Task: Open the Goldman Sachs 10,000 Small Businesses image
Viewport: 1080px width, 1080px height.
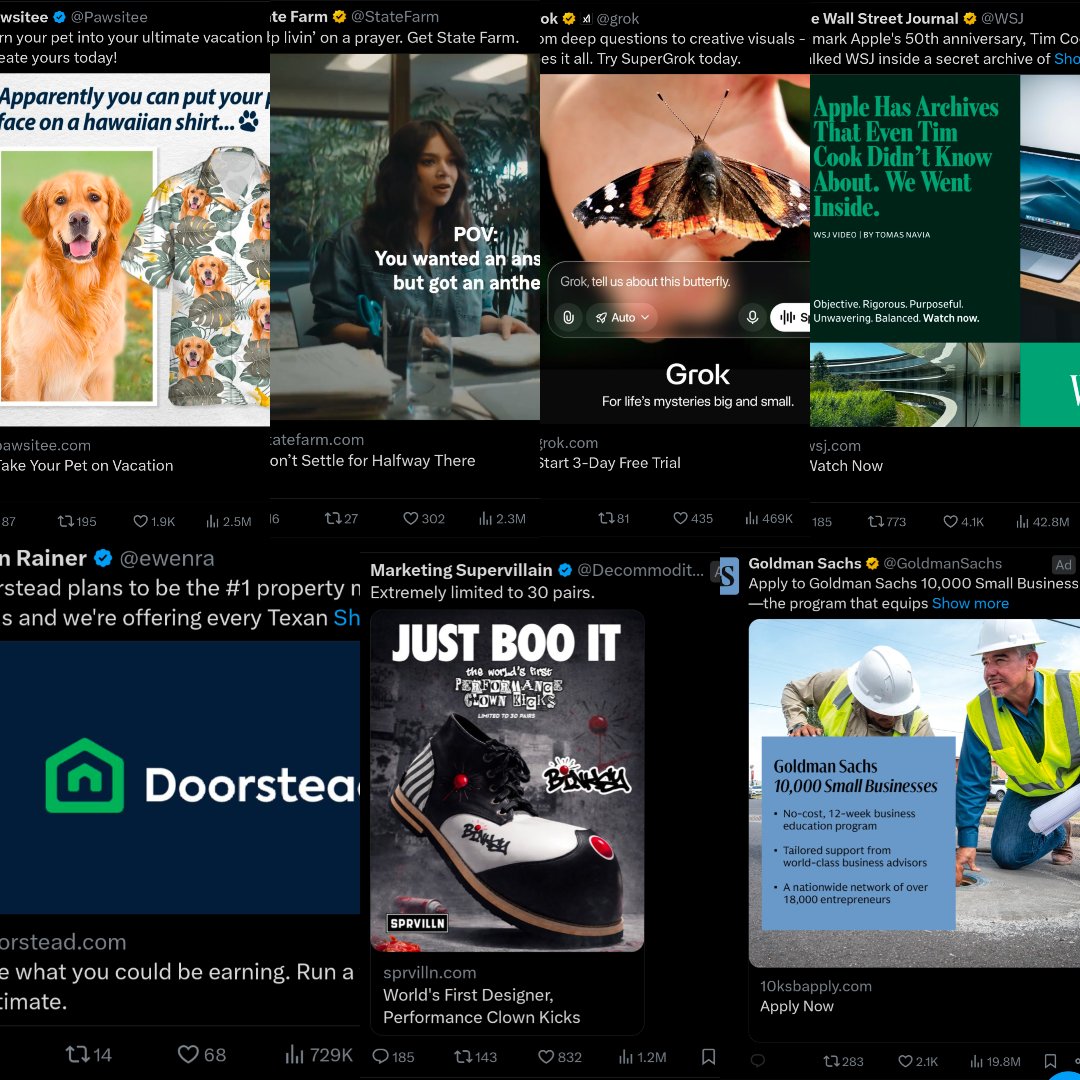Action: 914,793
